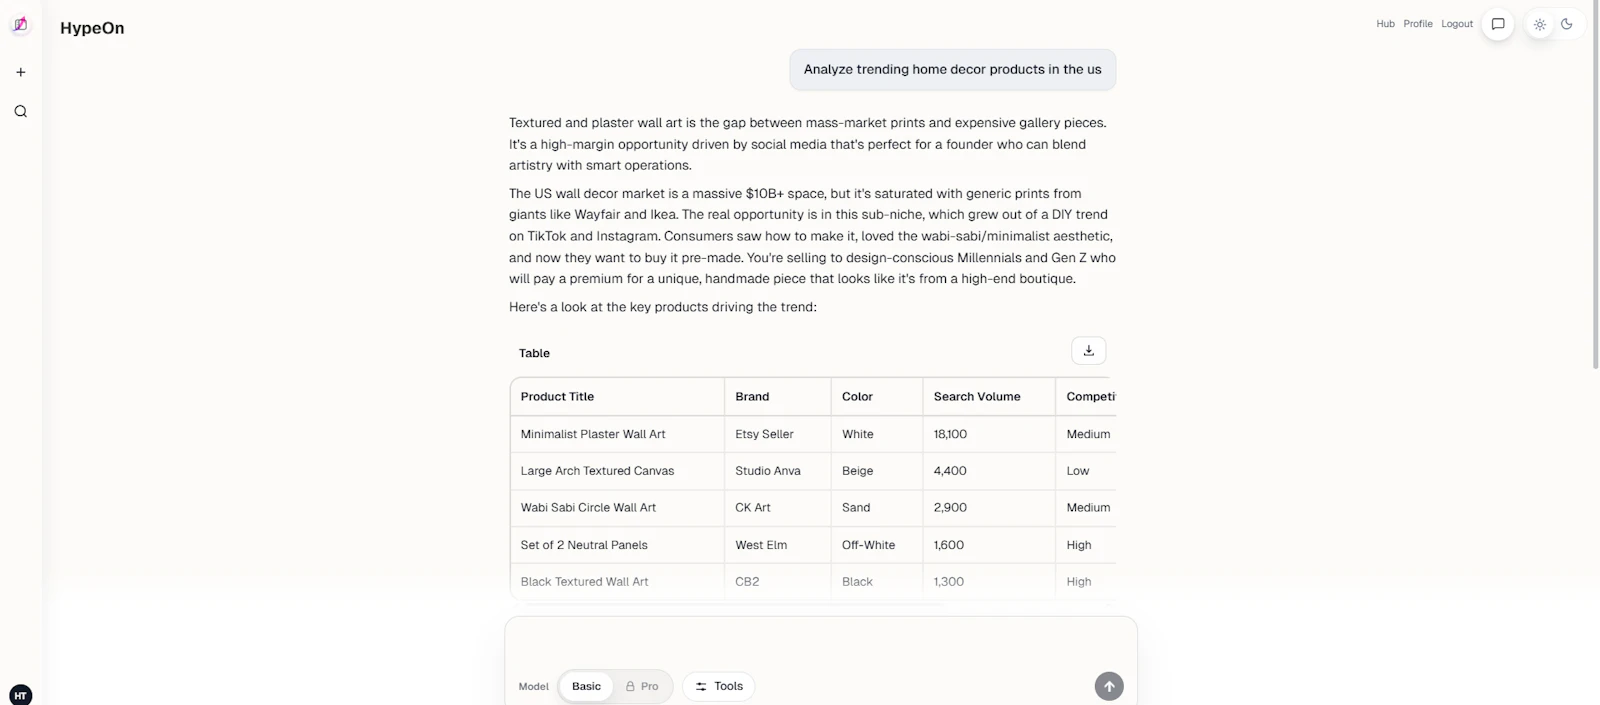The height and width of the screenshot is (705, 1600).
Task: Switch to dark mode moon icon
Action: tap(1567, 24)
